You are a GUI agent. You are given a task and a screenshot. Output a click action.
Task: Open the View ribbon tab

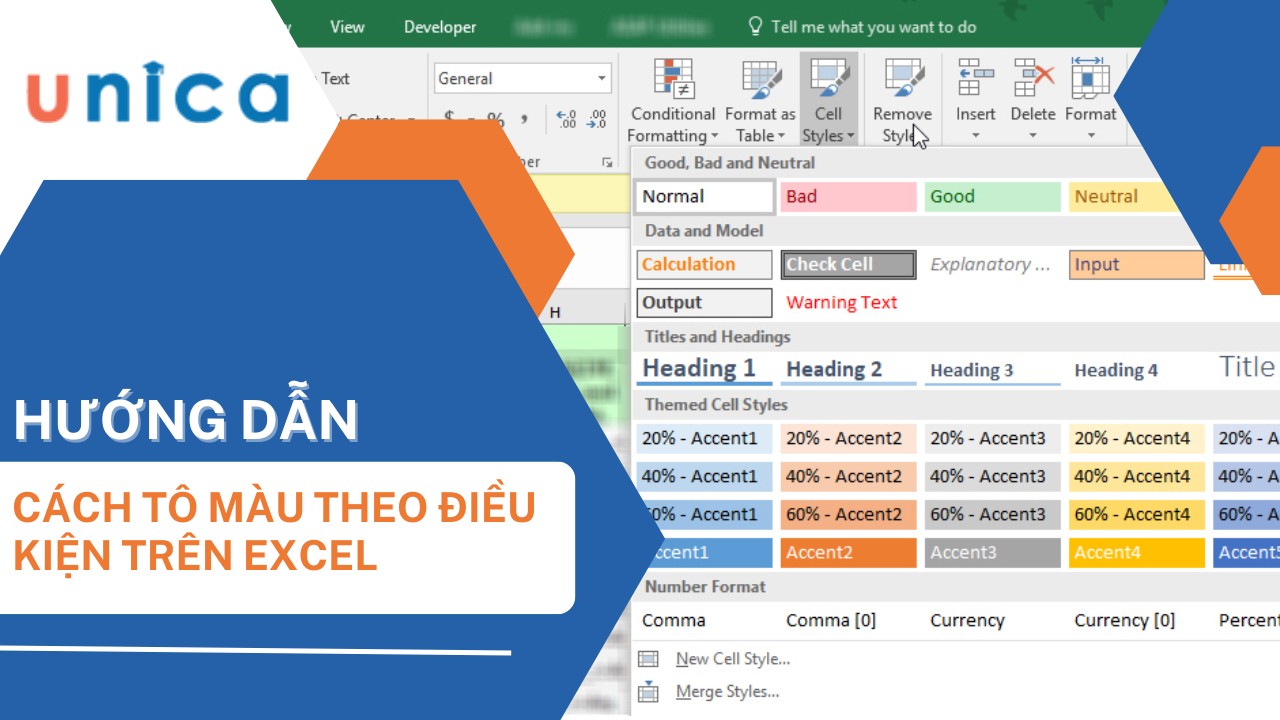[x=347, y=27]
